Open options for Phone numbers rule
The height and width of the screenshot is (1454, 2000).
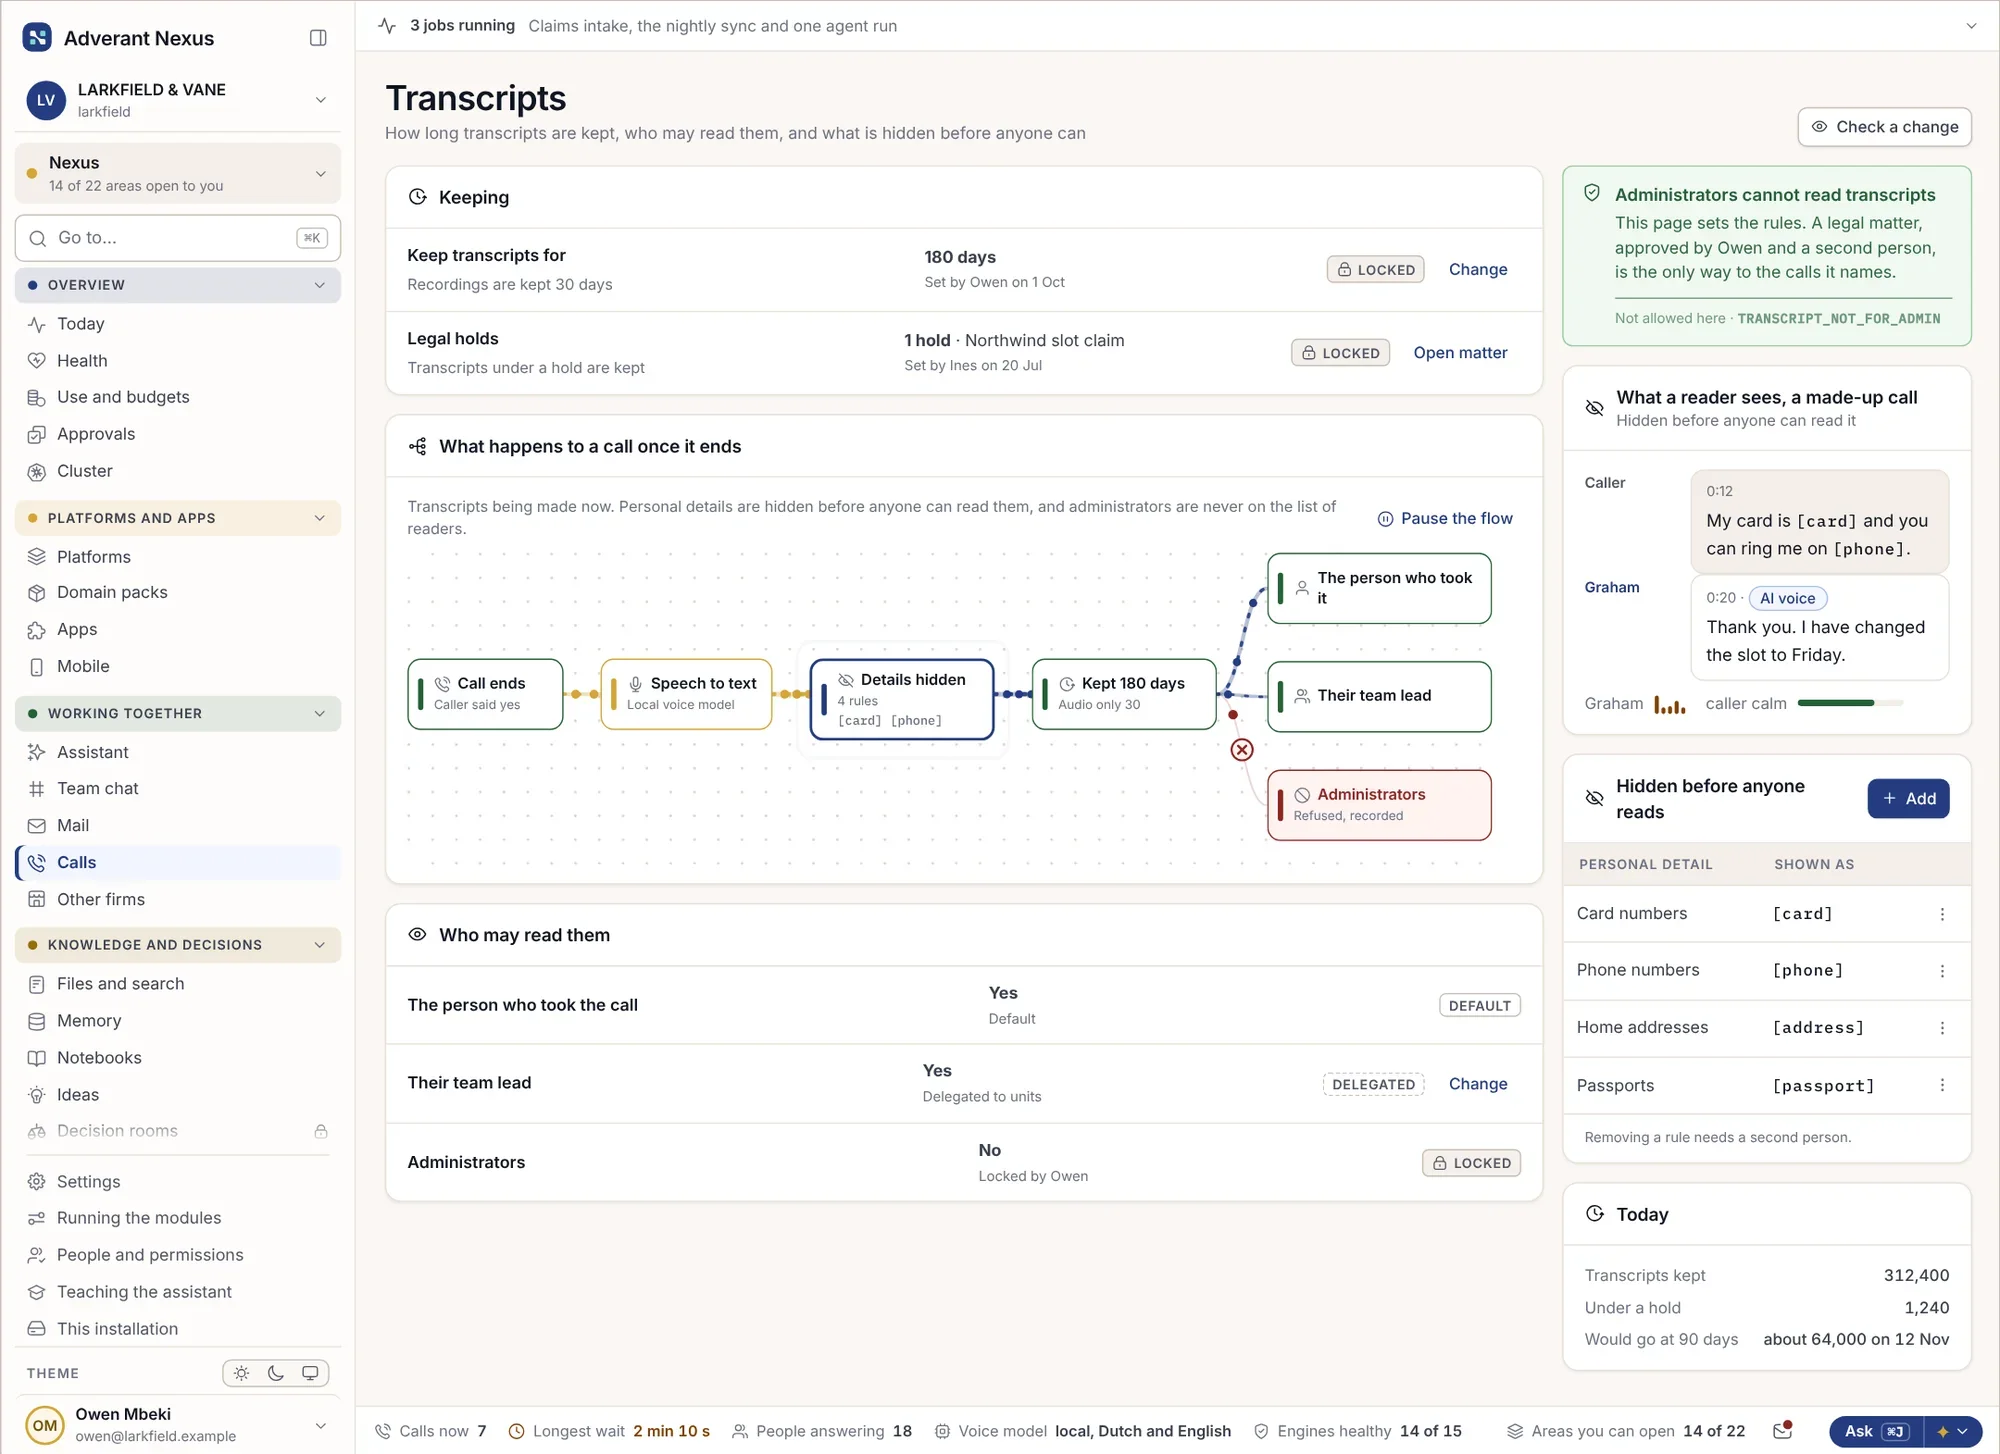pos(1942,971)
